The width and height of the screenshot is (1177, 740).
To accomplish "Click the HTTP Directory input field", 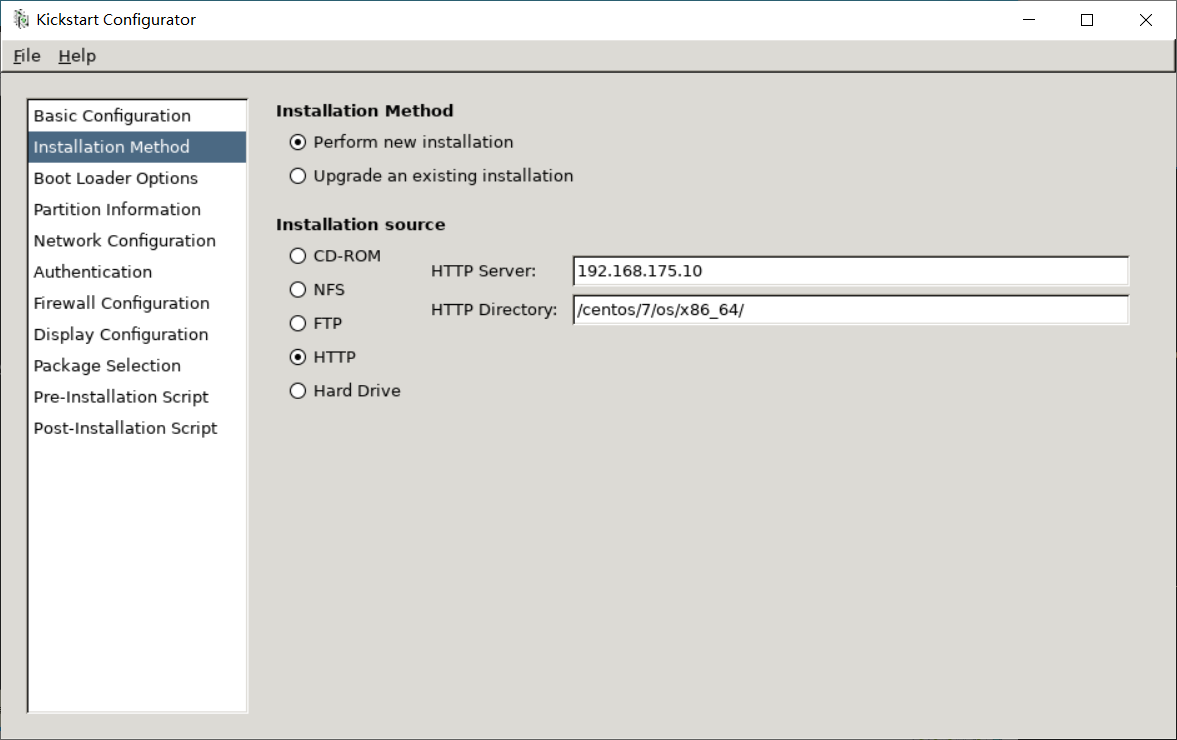I will point(850,310).
